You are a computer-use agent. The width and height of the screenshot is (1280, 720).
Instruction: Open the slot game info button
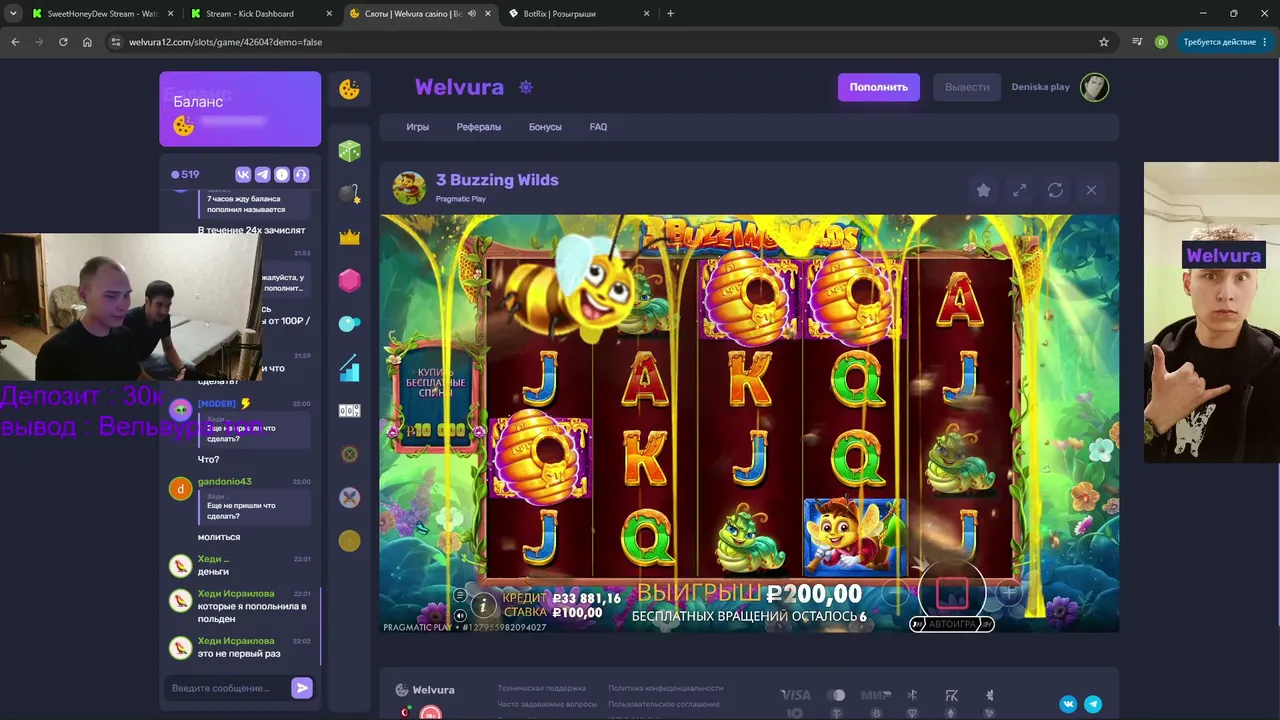483,605
